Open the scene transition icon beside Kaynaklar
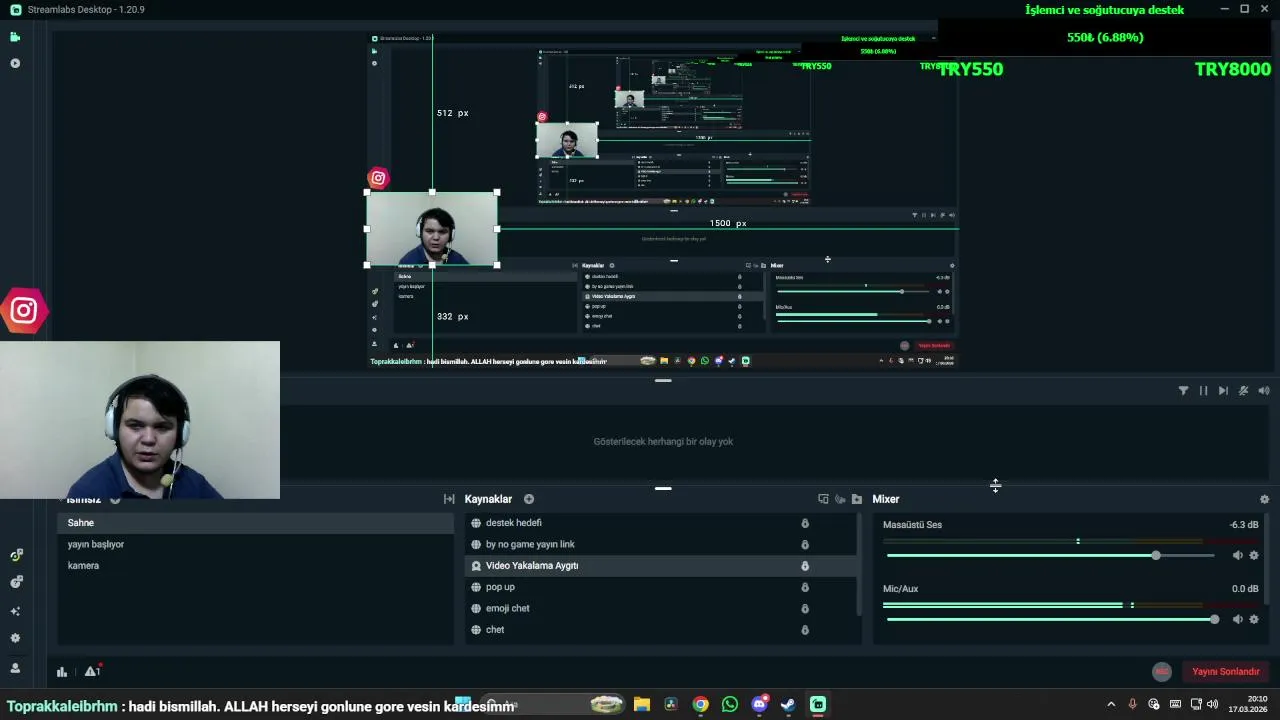1280x720 pixels. [x=449, y=499]
